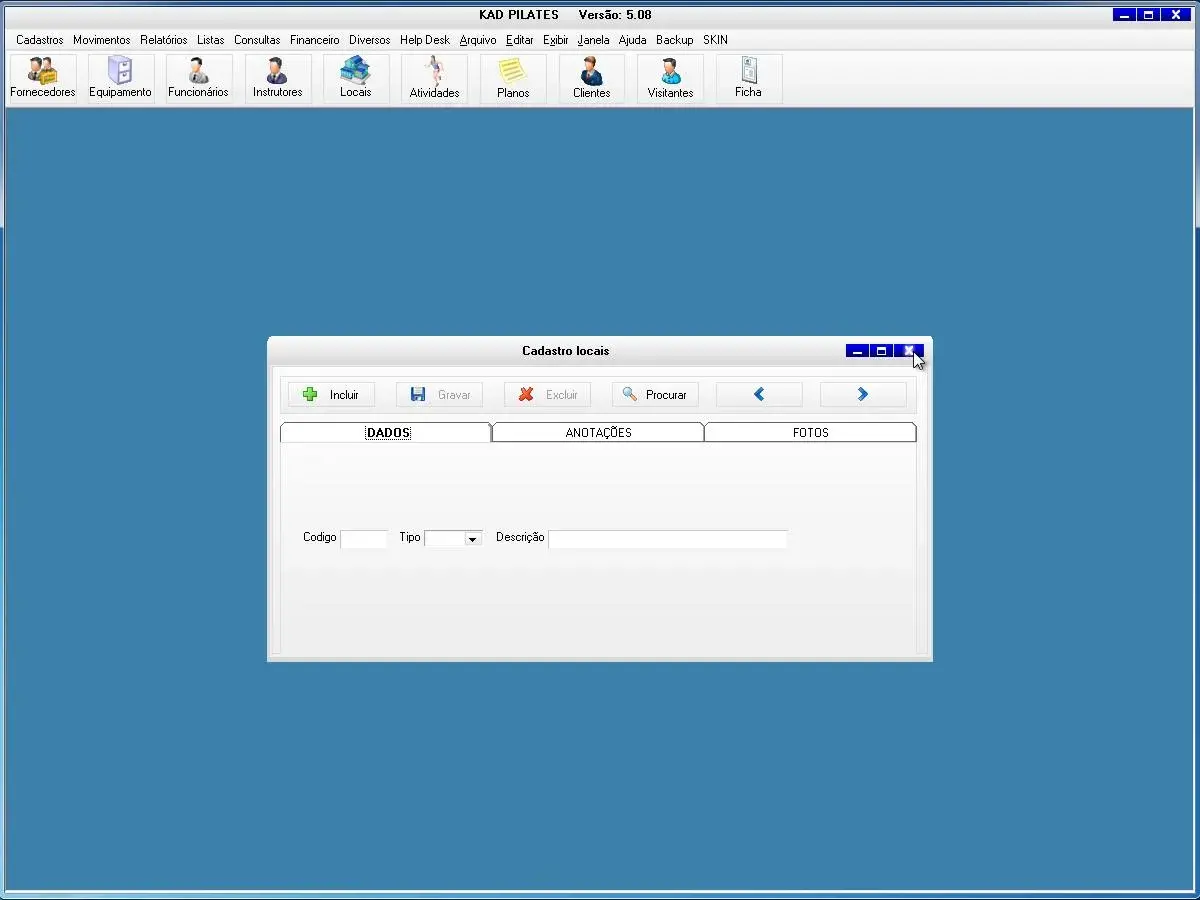Click the Cadastro locais title text
Image resolution: width=1200 pixels, height=900 pixels.
(566, 351)
